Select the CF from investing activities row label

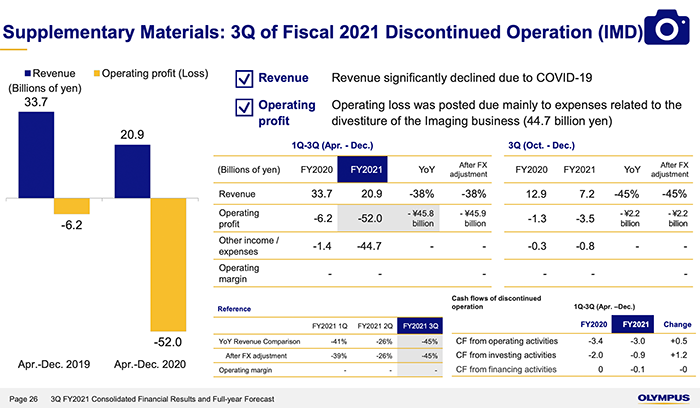507,356
